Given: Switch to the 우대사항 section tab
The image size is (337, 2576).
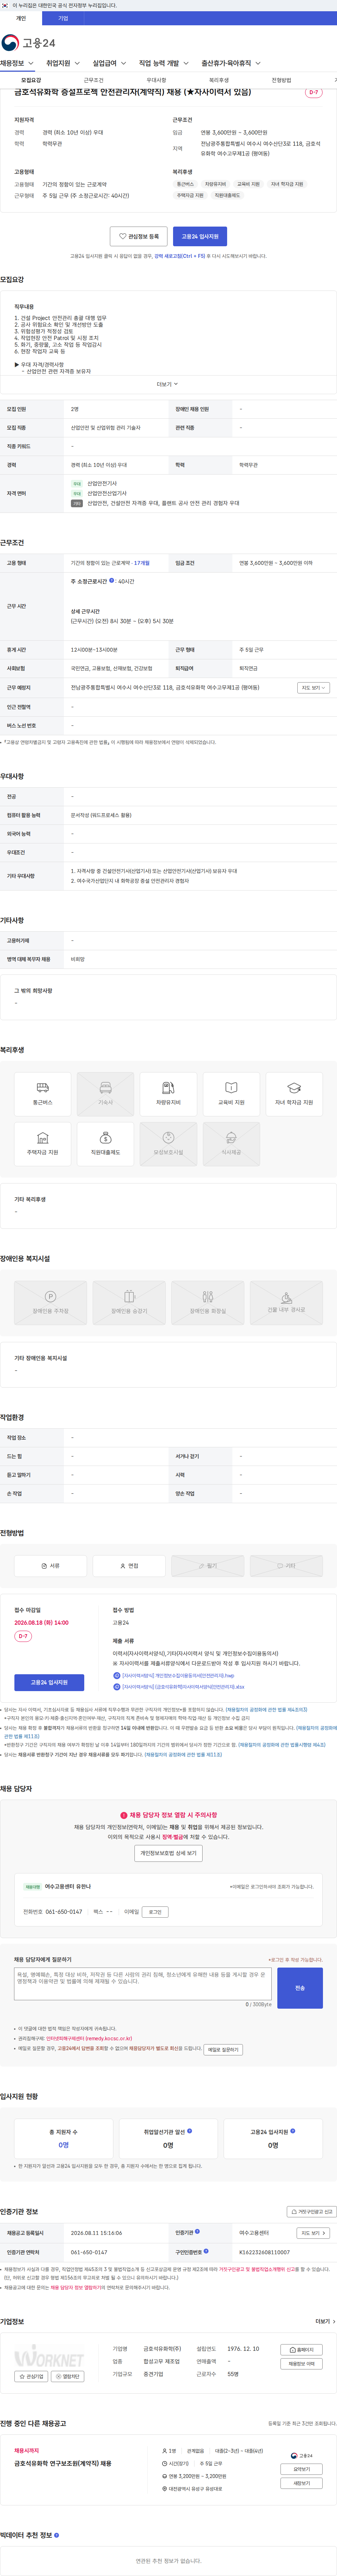Looking at the screenshot, I should 156,80.
